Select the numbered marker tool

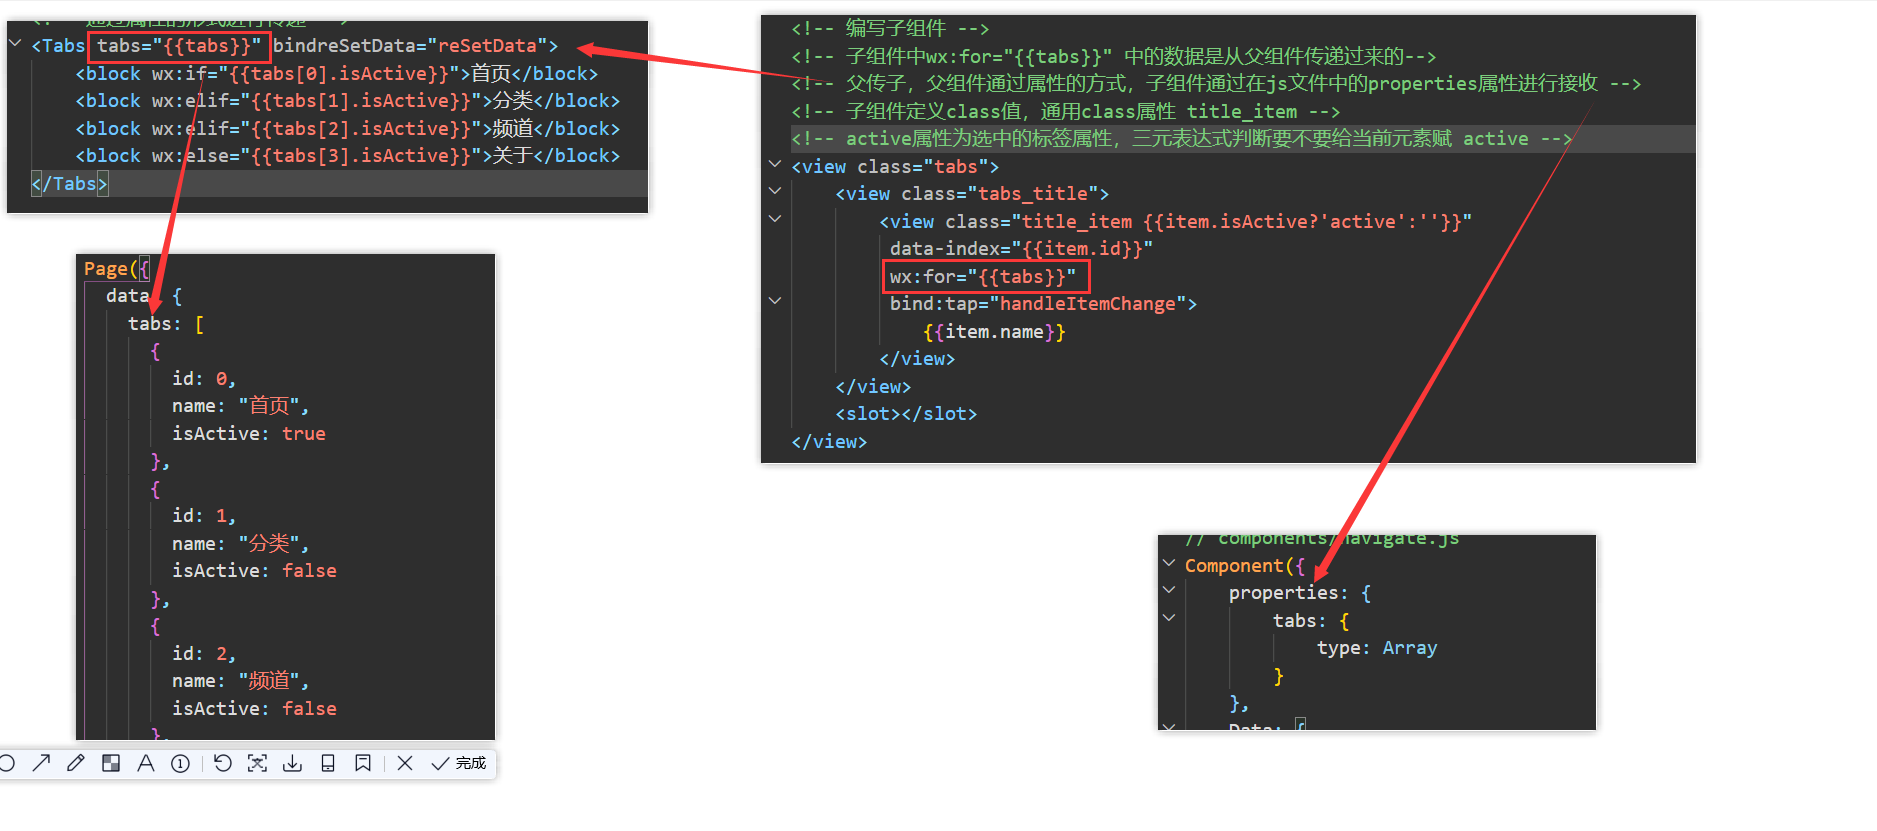coord(180,763)
